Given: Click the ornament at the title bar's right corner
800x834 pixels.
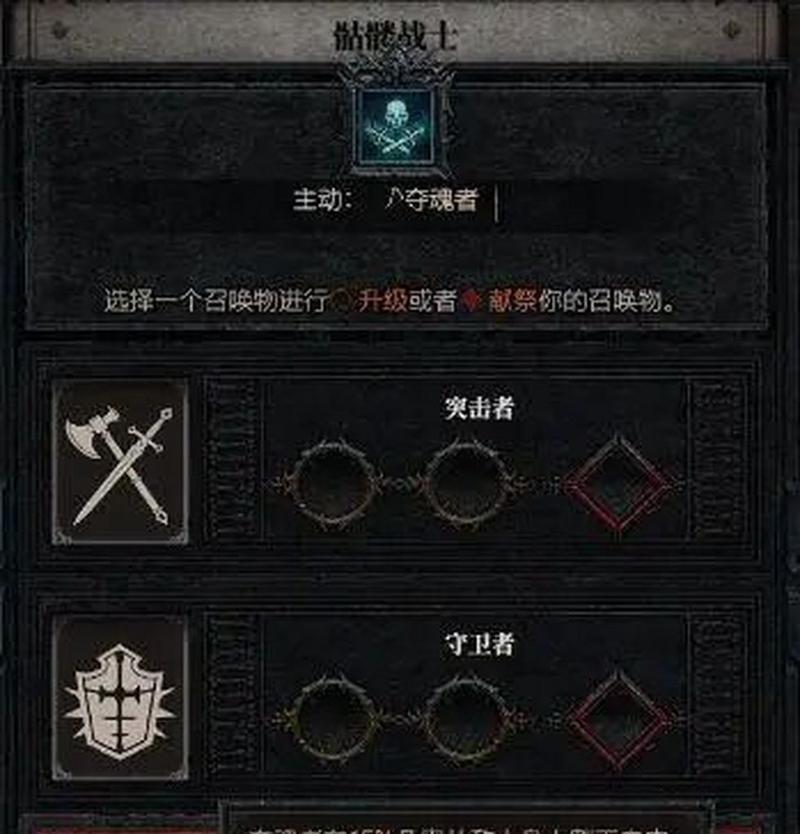Looking at the screenshot, I should point(735,30).
